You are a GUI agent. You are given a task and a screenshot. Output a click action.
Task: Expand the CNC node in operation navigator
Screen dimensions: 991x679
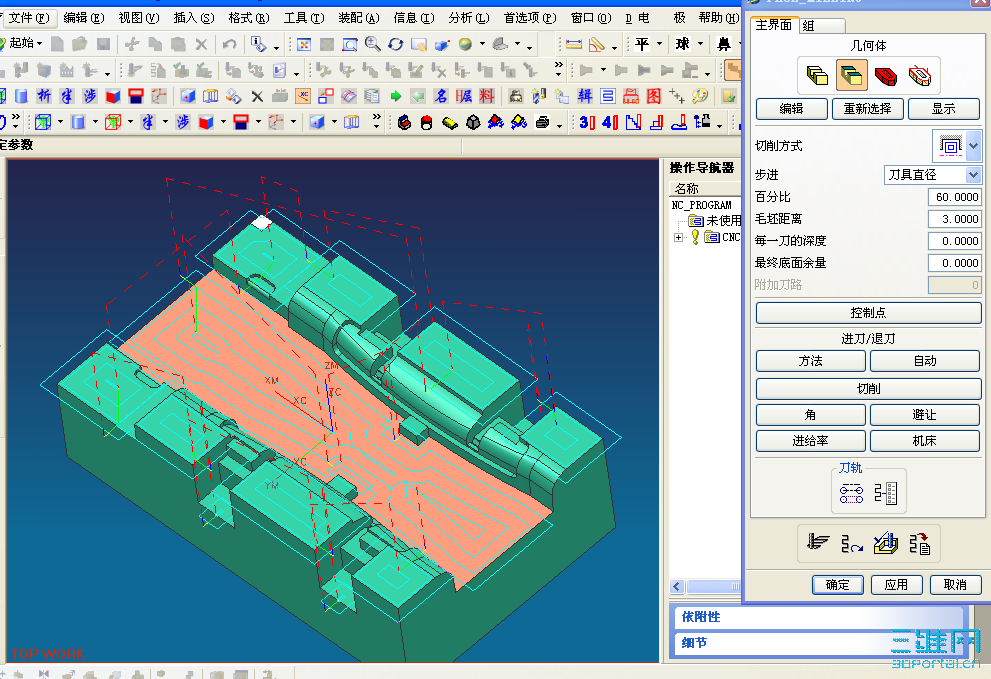tap(678, 238)
